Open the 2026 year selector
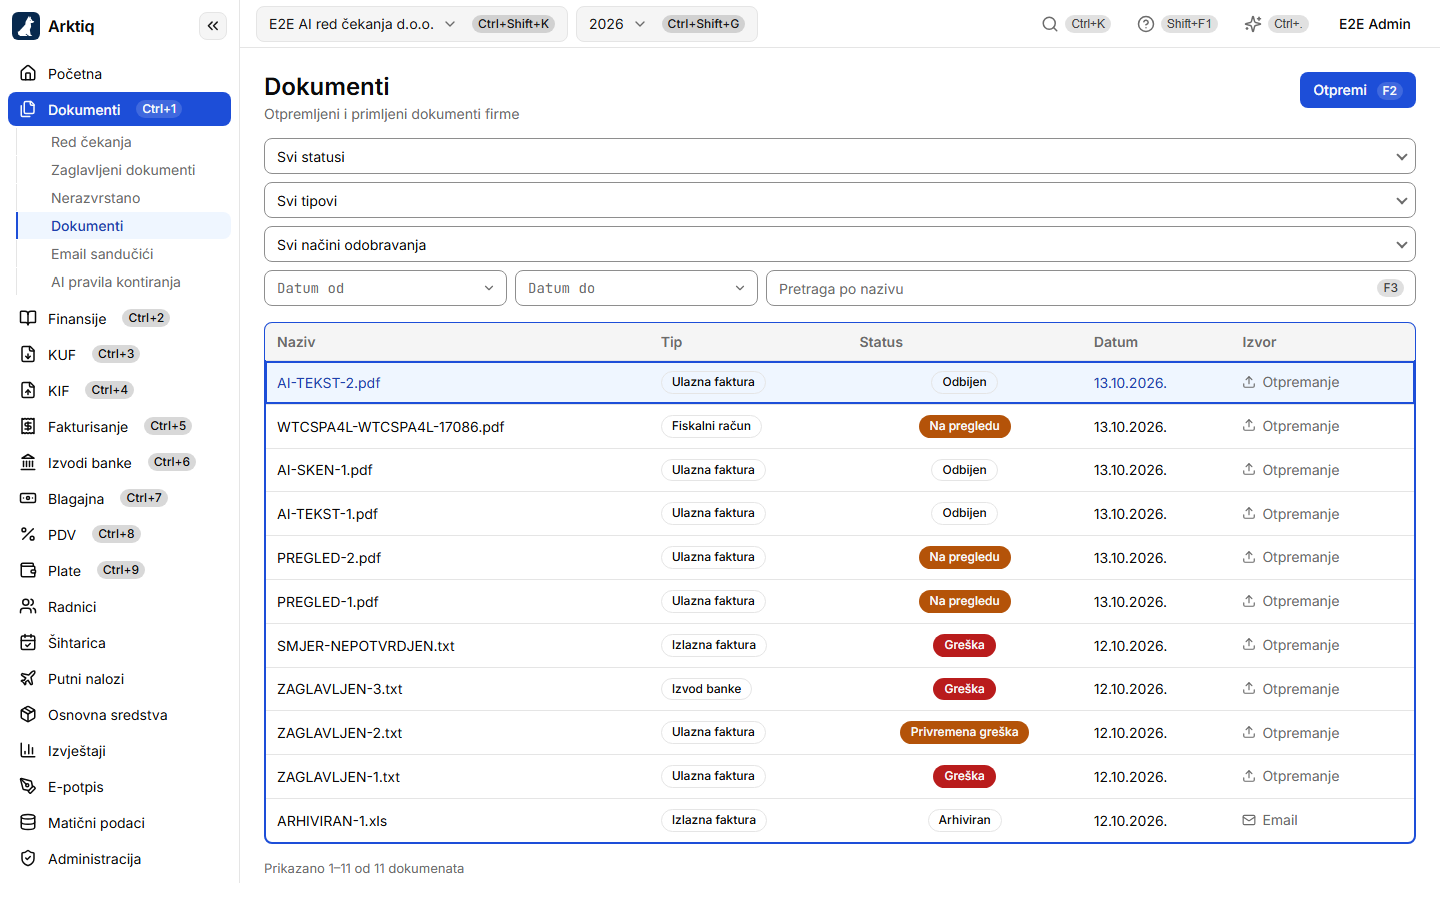Image resolution: width=1440 pixels, height=900 pixels. point(617,24)
